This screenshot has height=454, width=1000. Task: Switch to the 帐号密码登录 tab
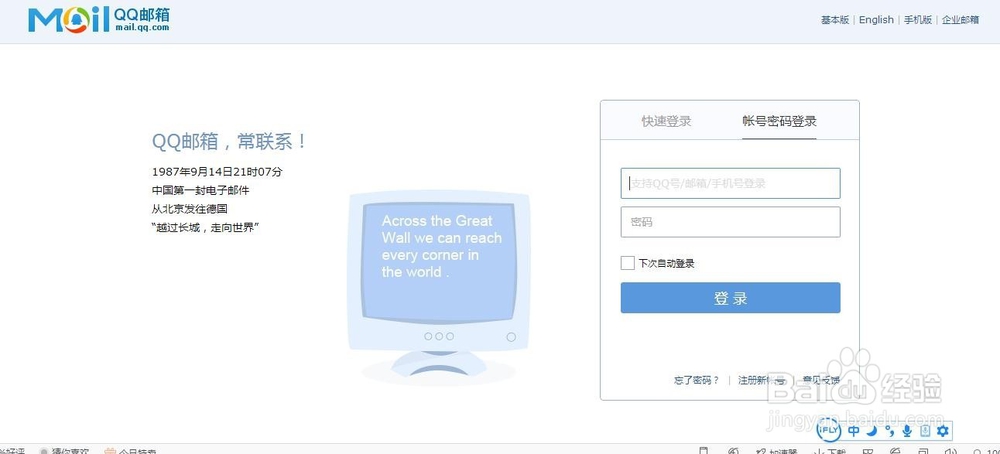click(x=779, y=121)
